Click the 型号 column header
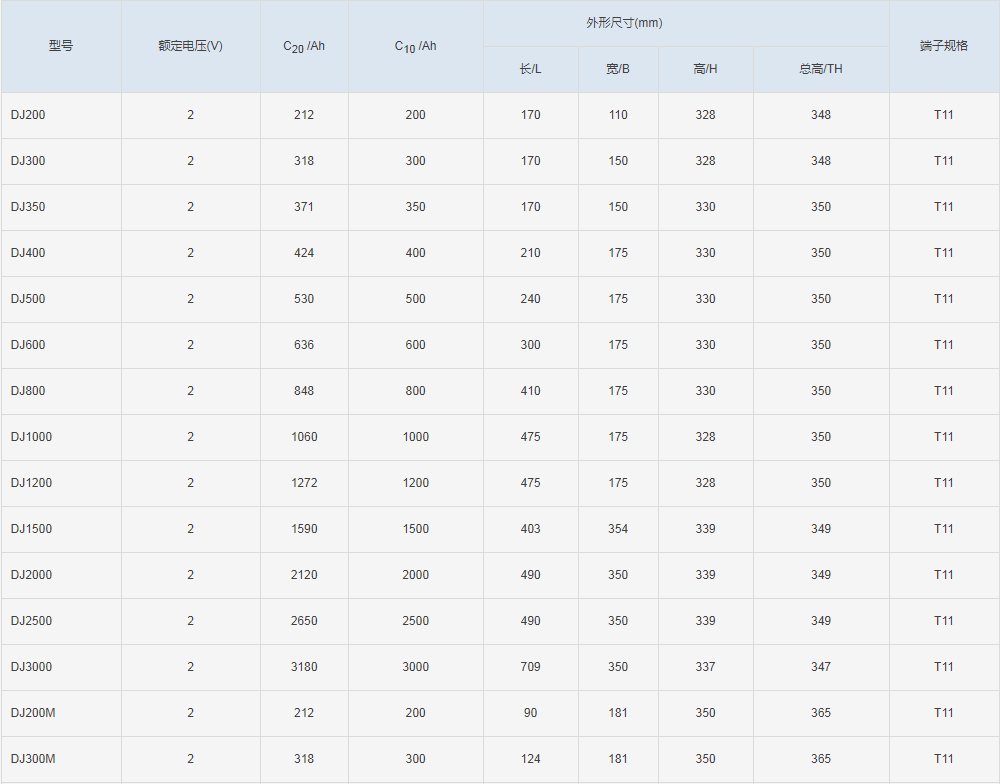 61,46
